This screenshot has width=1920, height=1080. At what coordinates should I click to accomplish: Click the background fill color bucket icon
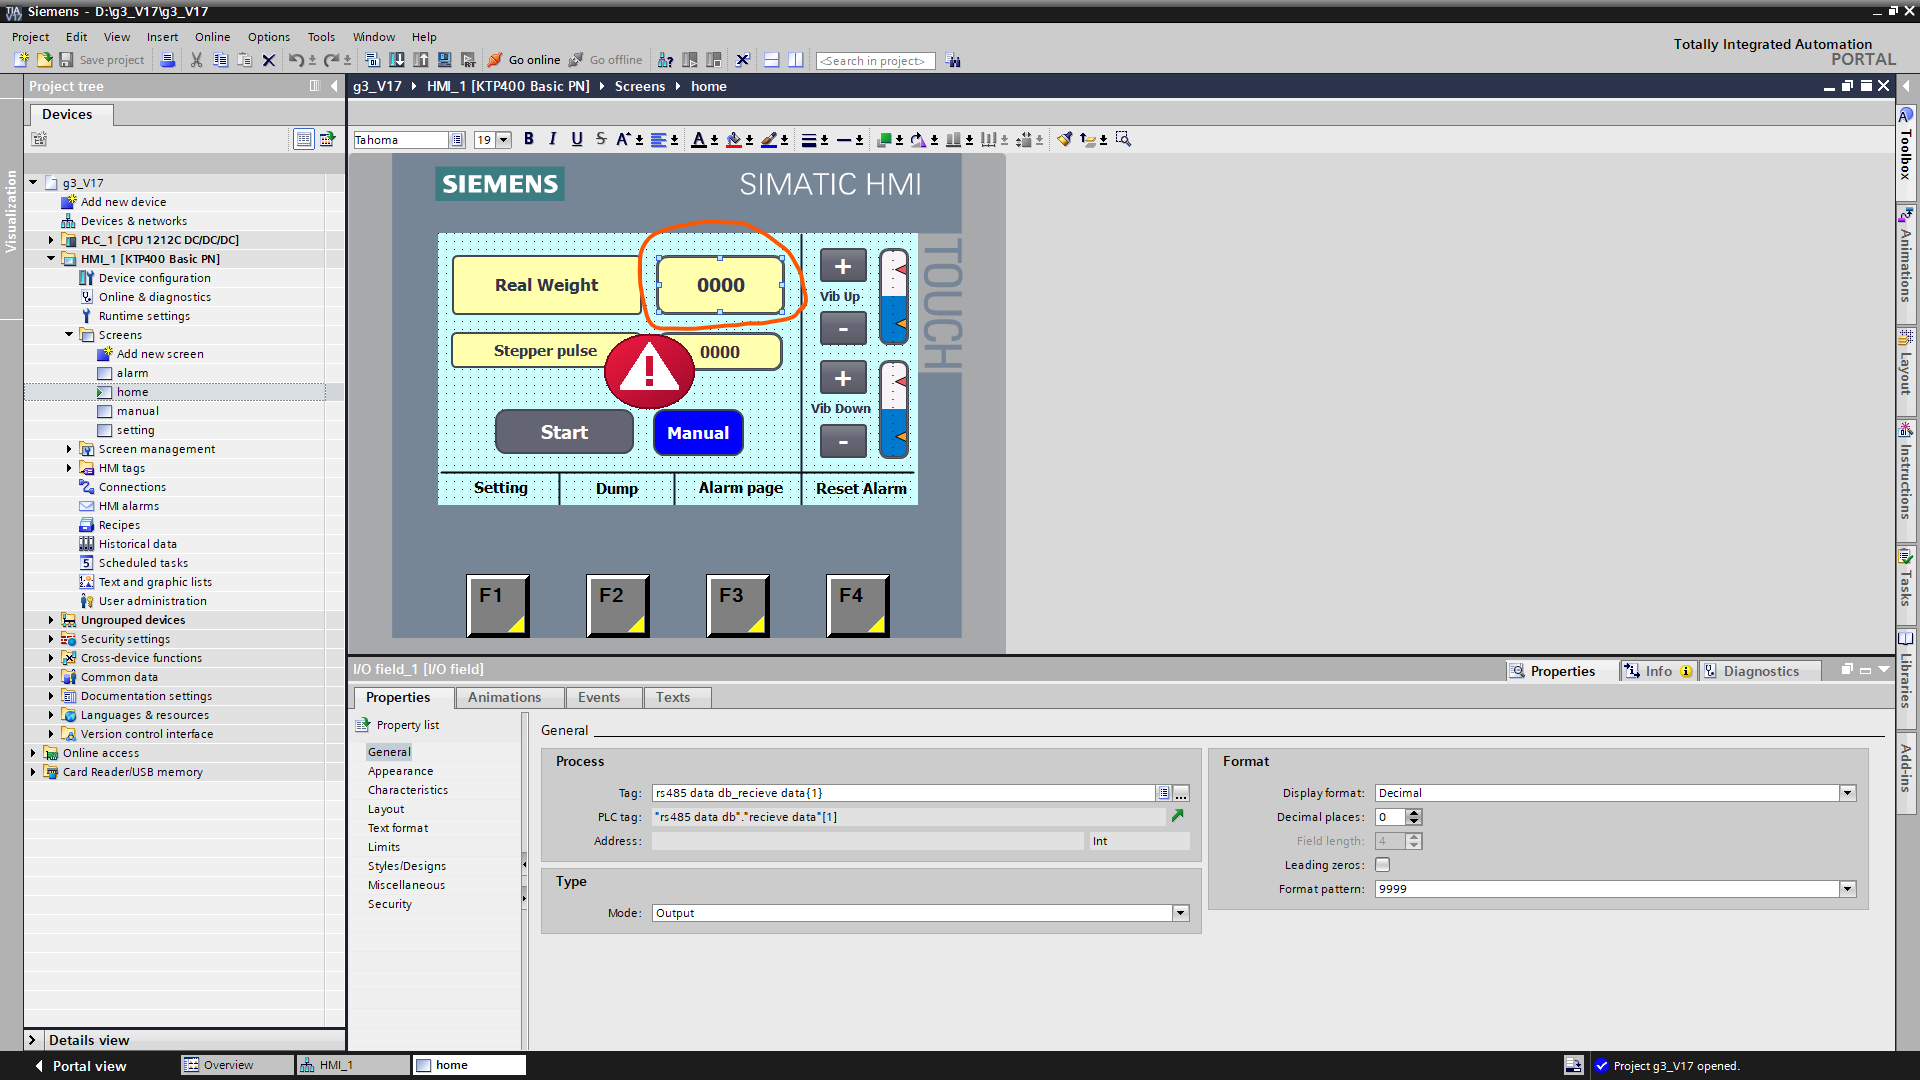[x=734, y=139]
